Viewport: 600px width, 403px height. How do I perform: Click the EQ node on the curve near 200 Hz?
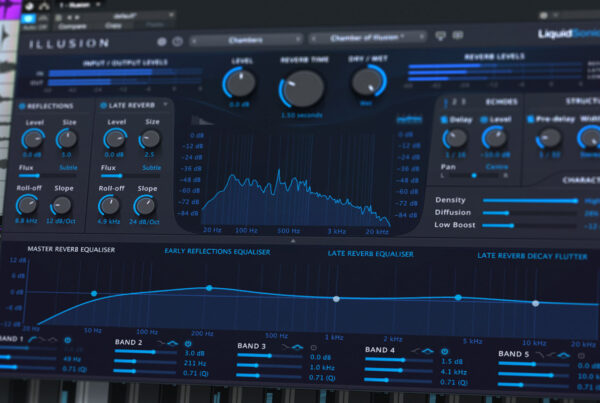(x=209, y=288)
